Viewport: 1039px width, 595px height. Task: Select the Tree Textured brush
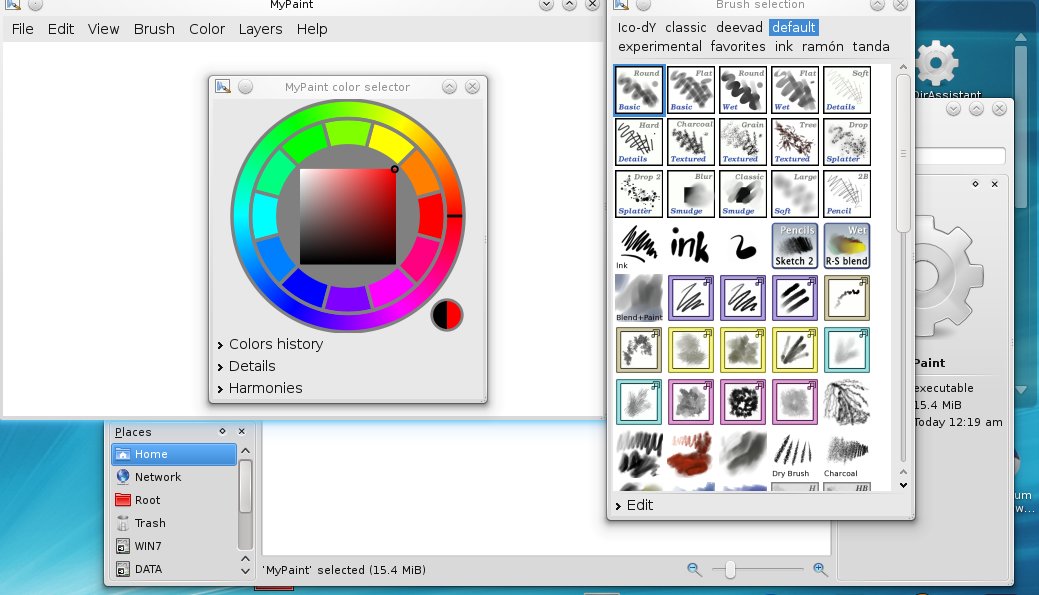[x=794, y=142]
